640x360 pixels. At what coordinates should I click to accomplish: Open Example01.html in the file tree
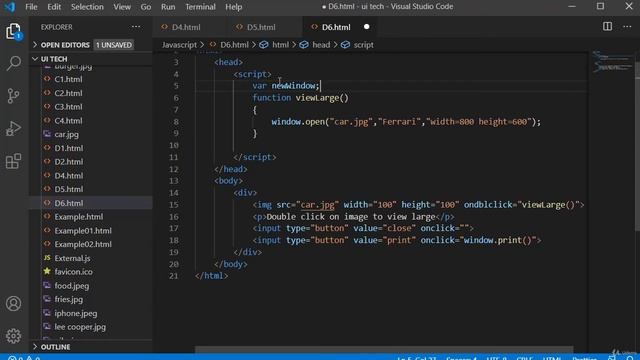[x=83, y=231]
